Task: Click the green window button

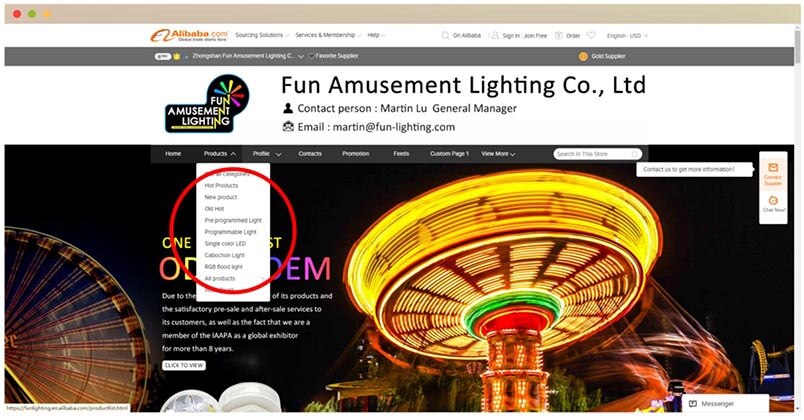Action: 32,14
